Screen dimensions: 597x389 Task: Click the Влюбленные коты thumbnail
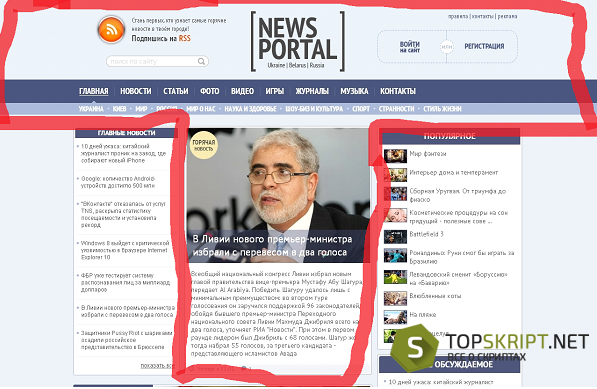coord(395,298)
